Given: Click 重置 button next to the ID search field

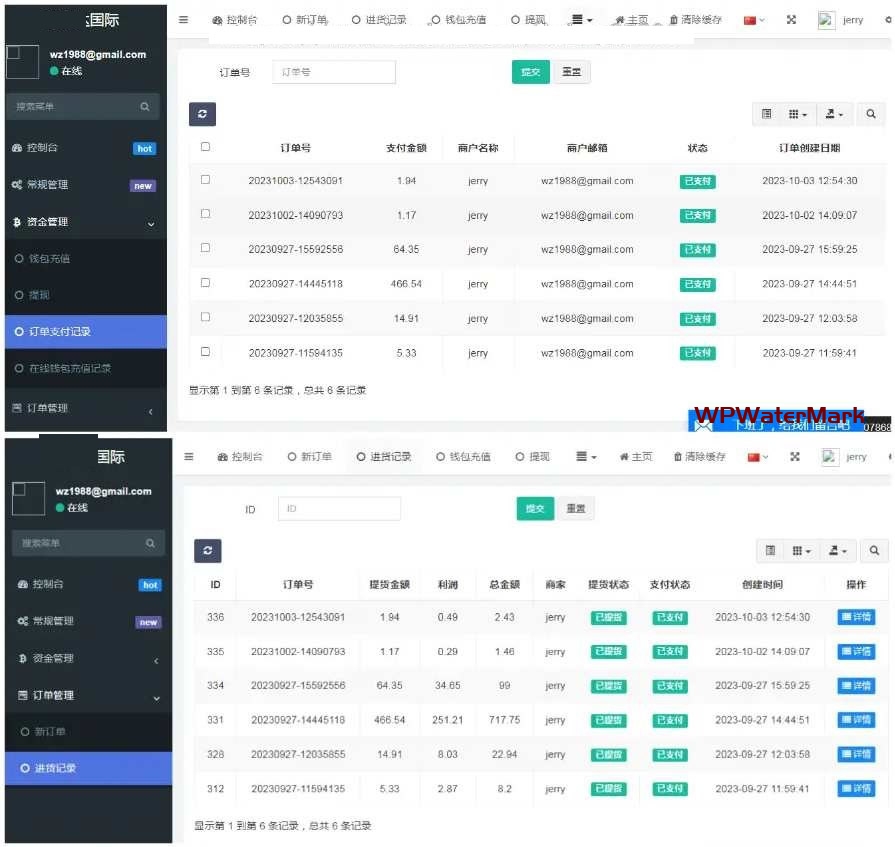Looking at the screenshot, I should pyautogui.click(x=575, y=509).
